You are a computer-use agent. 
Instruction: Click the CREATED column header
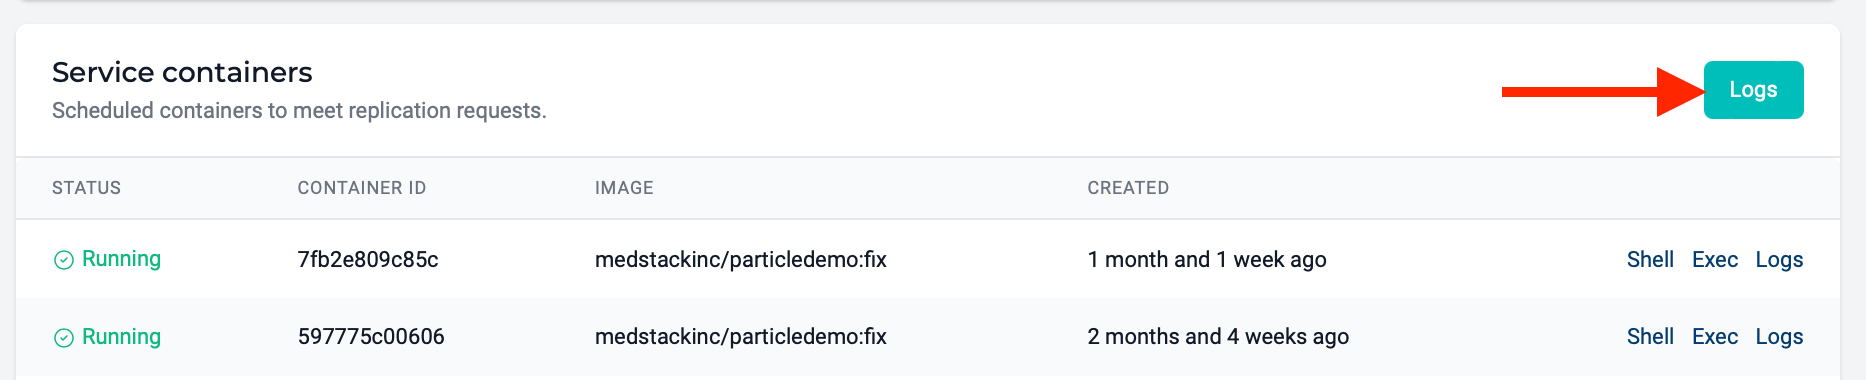1128,188
